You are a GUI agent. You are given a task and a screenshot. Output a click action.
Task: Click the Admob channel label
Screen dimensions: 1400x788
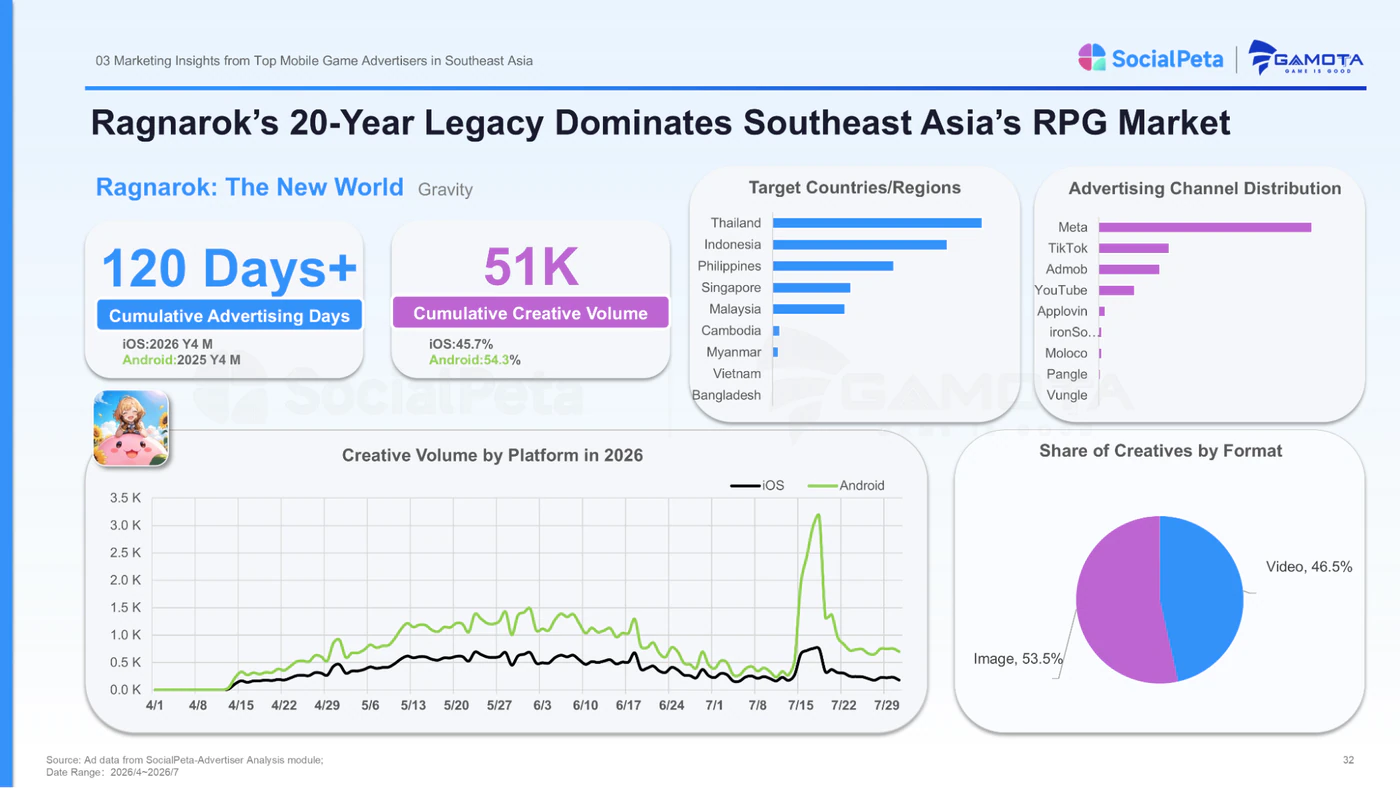click(x=1066, y=269)
